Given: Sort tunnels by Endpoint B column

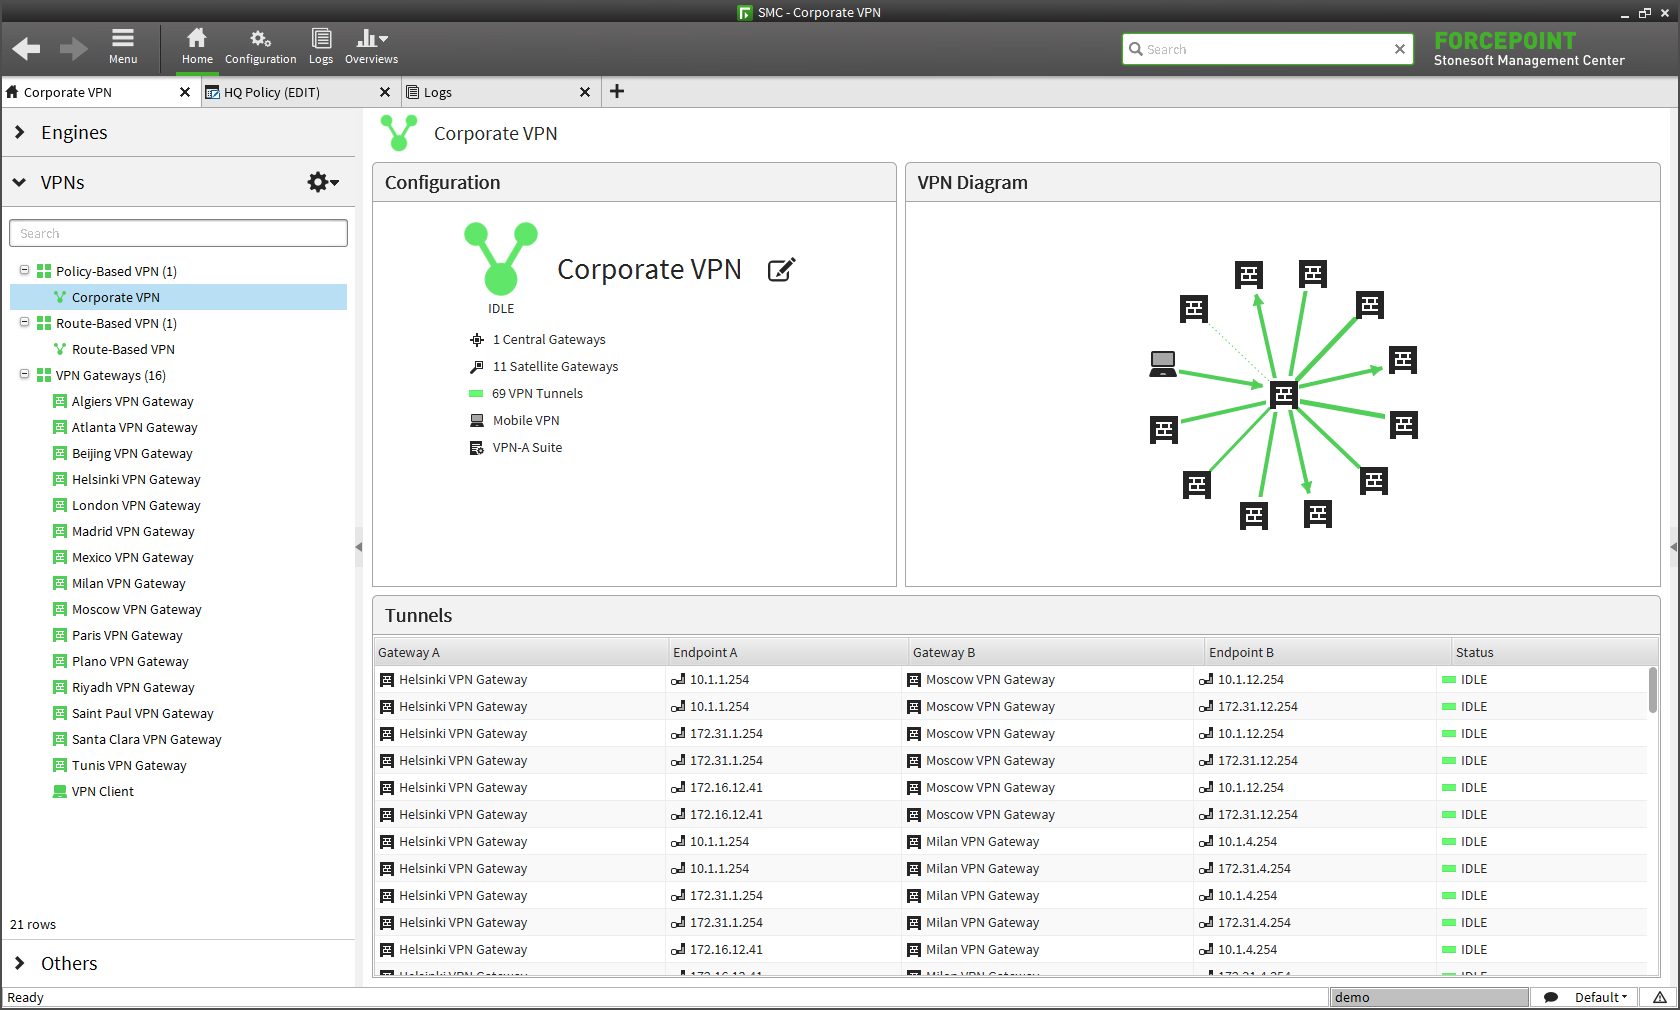Looking at the screenshot, I should point(1327,652).
